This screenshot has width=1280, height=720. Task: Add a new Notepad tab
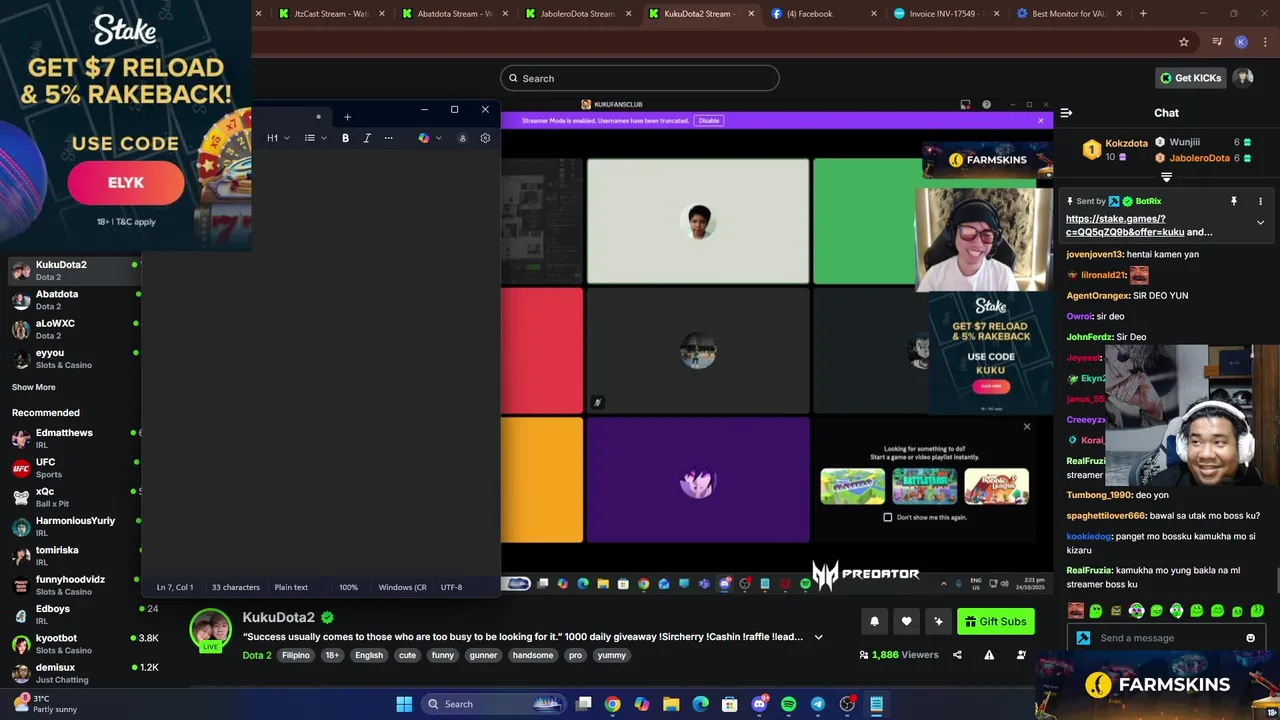[x=347, y=117]
